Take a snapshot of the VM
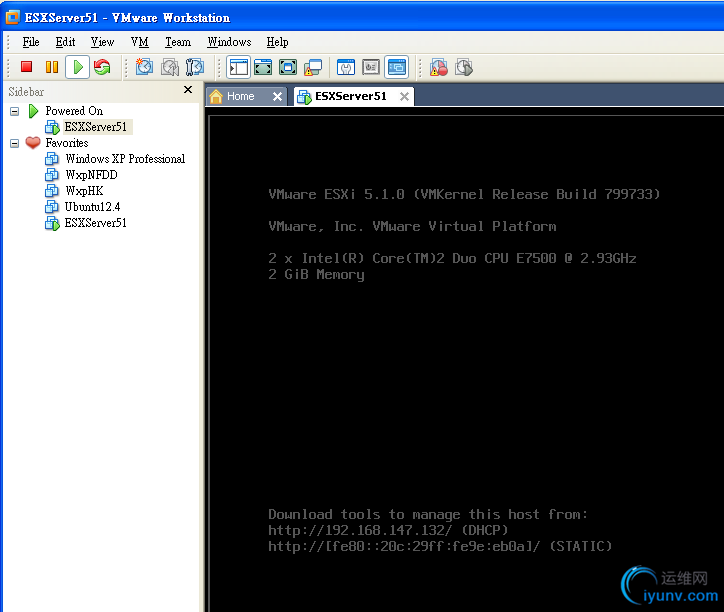This screenshot has height=612, width=724. pos(144,67)
